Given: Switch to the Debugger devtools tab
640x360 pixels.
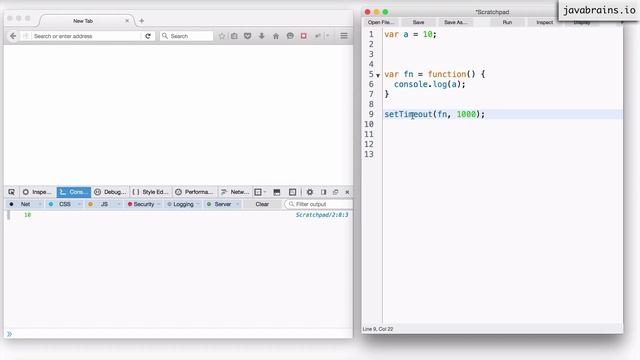Looking at the screenshot, I should point(110,192).
